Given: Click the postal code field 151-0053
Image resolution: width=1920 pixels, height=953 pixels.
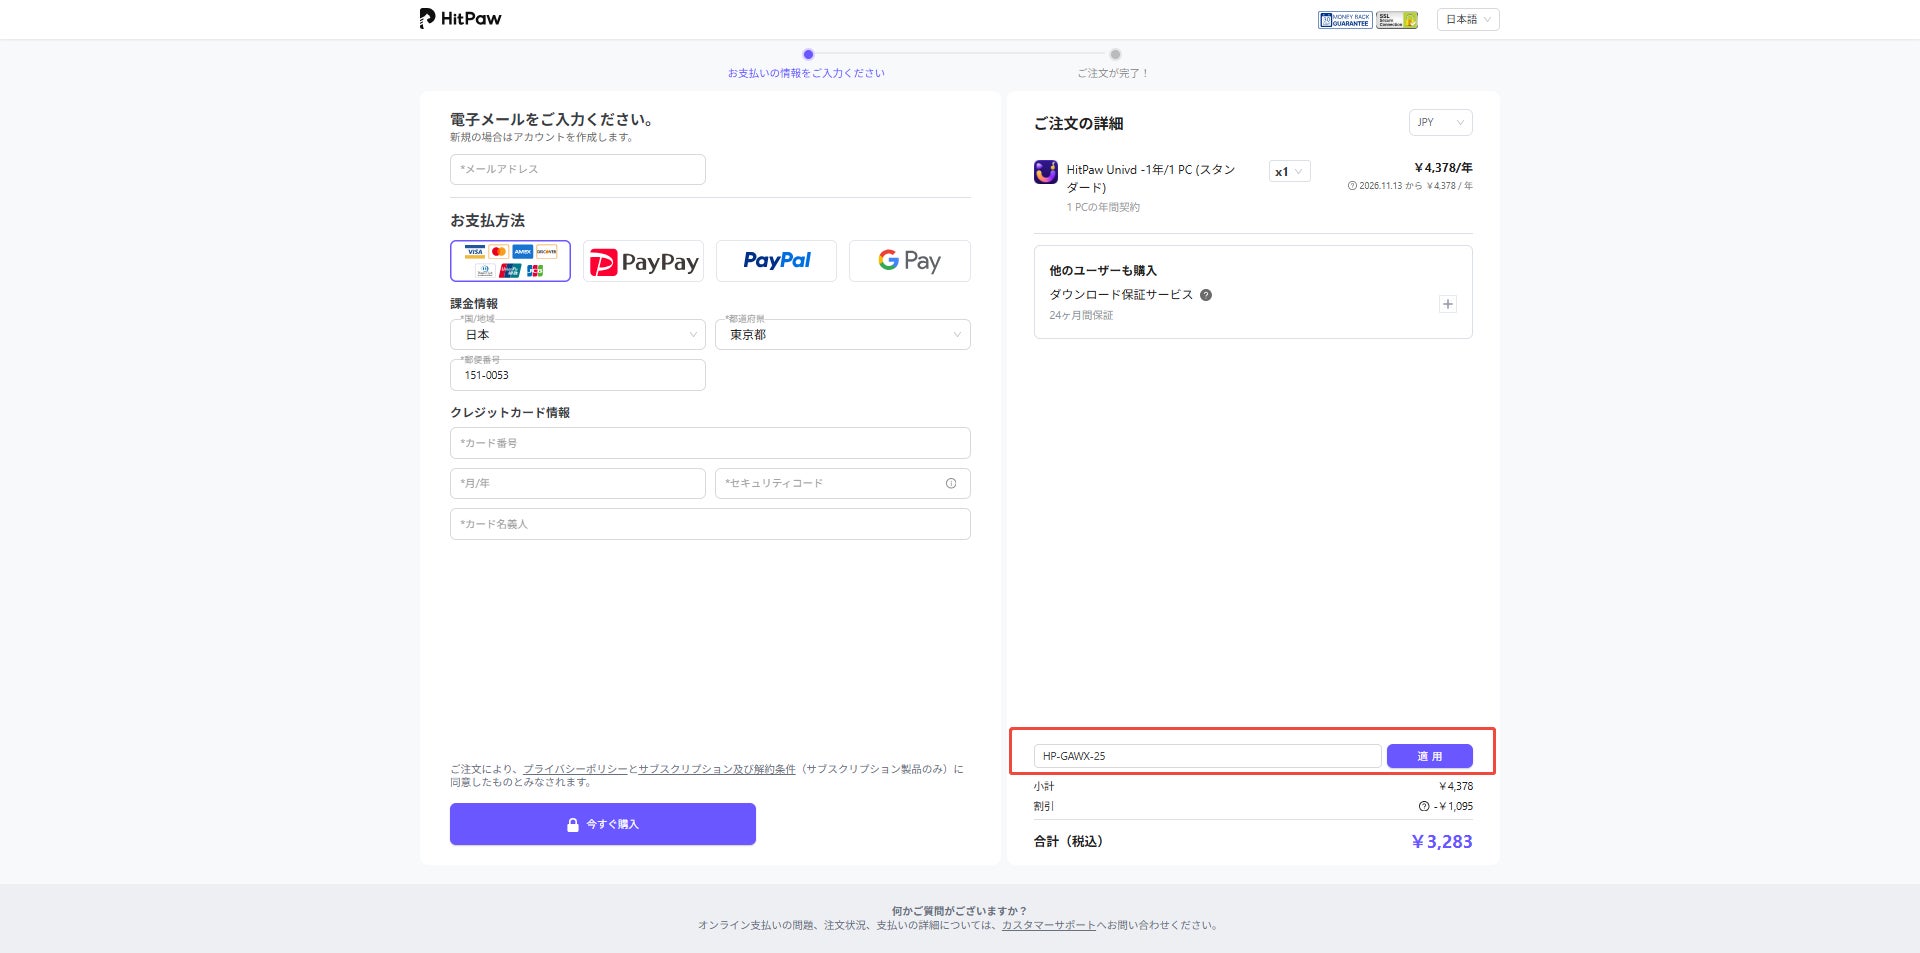Looking at the screenshot, I should tap(578, 375).
